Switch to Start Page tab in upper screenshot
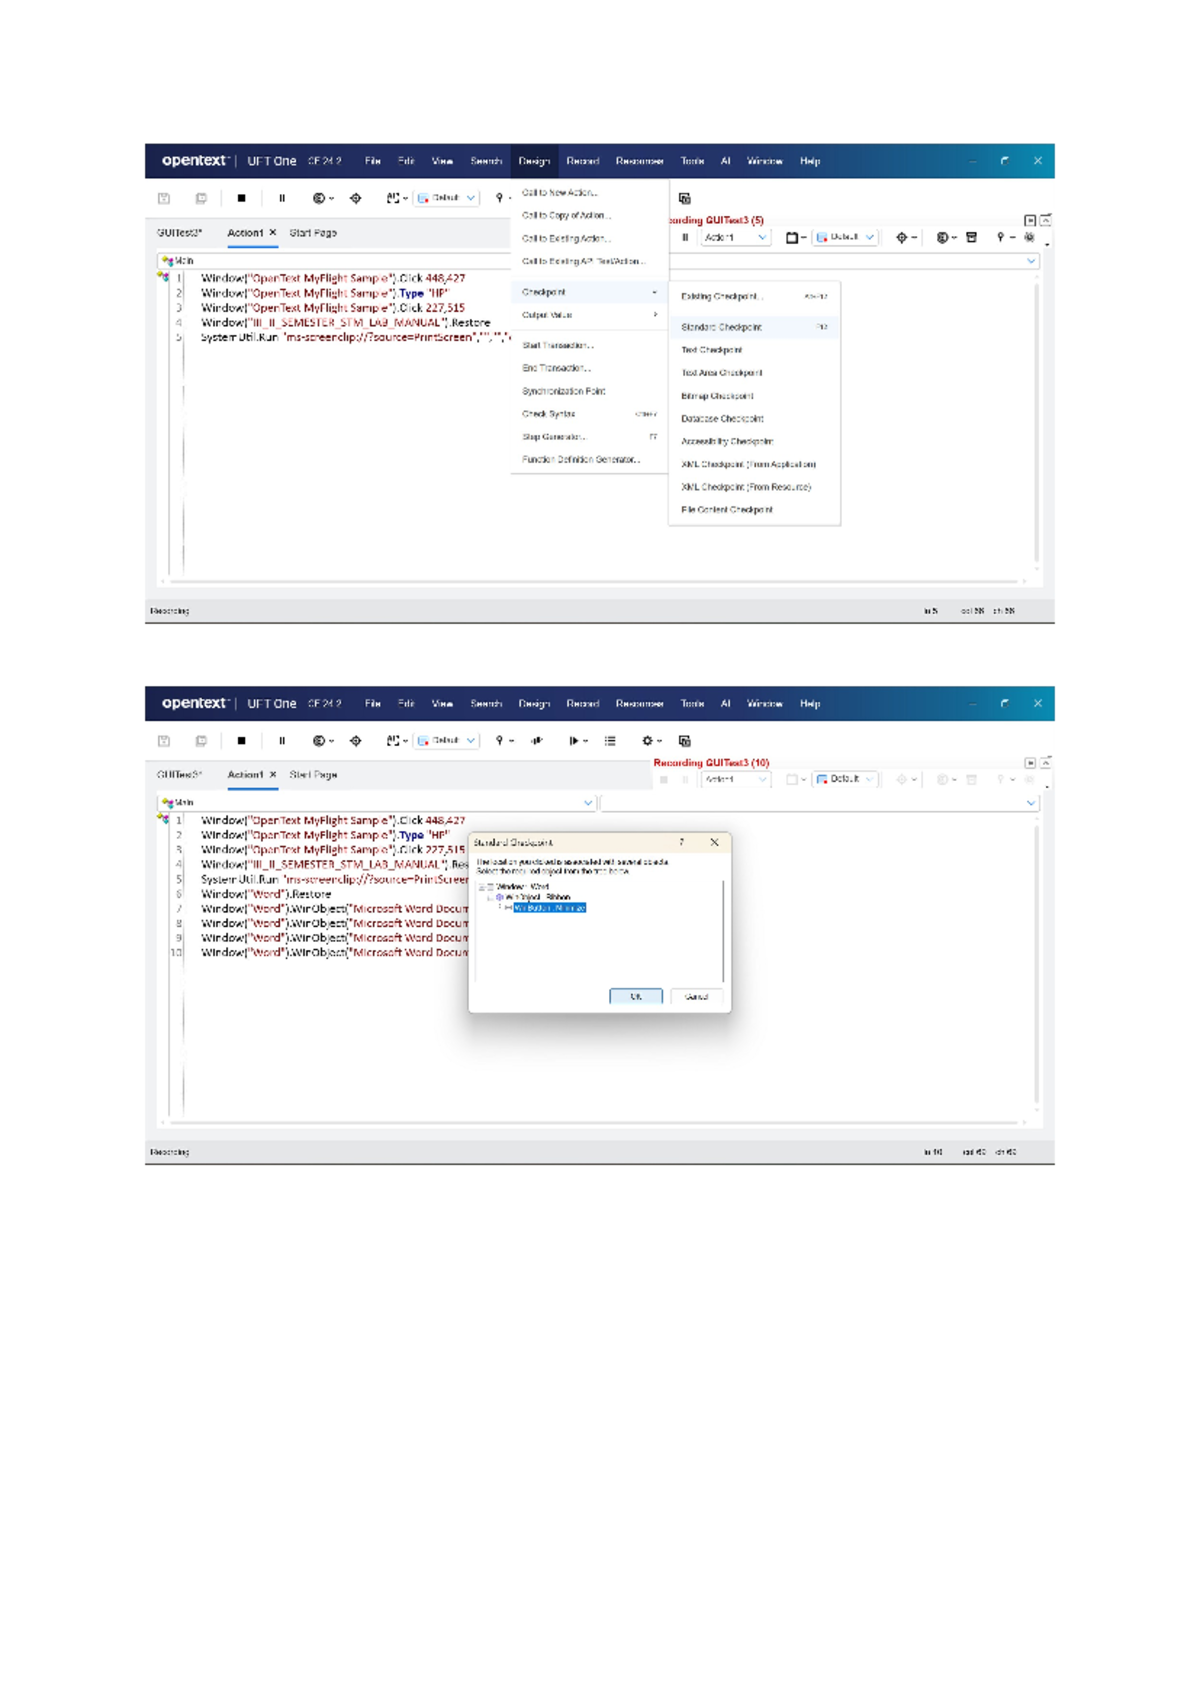The height and width of the screenshot is (1696, 1200). [x=313, y=233]
